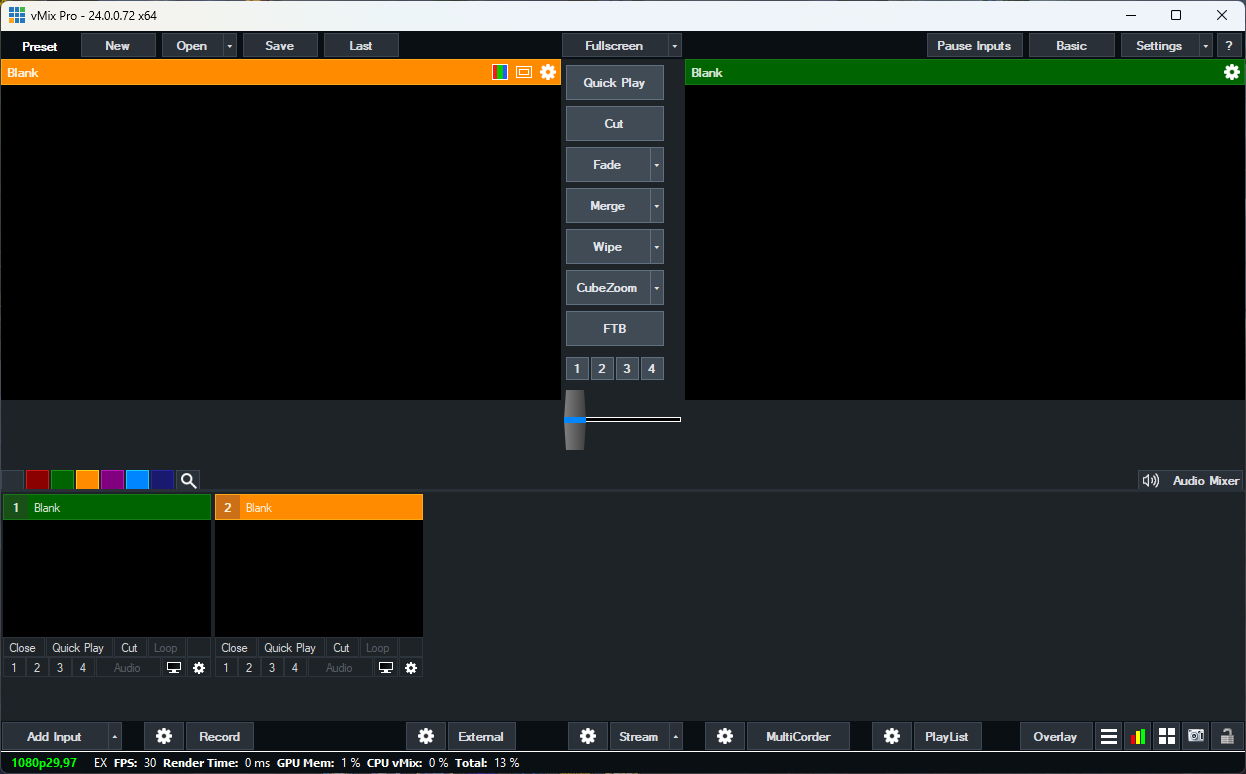This screenshot has height=774, width=1246.
Task: Click title-safe overlay frame icon in Preview header
Action: pos(523,72)
